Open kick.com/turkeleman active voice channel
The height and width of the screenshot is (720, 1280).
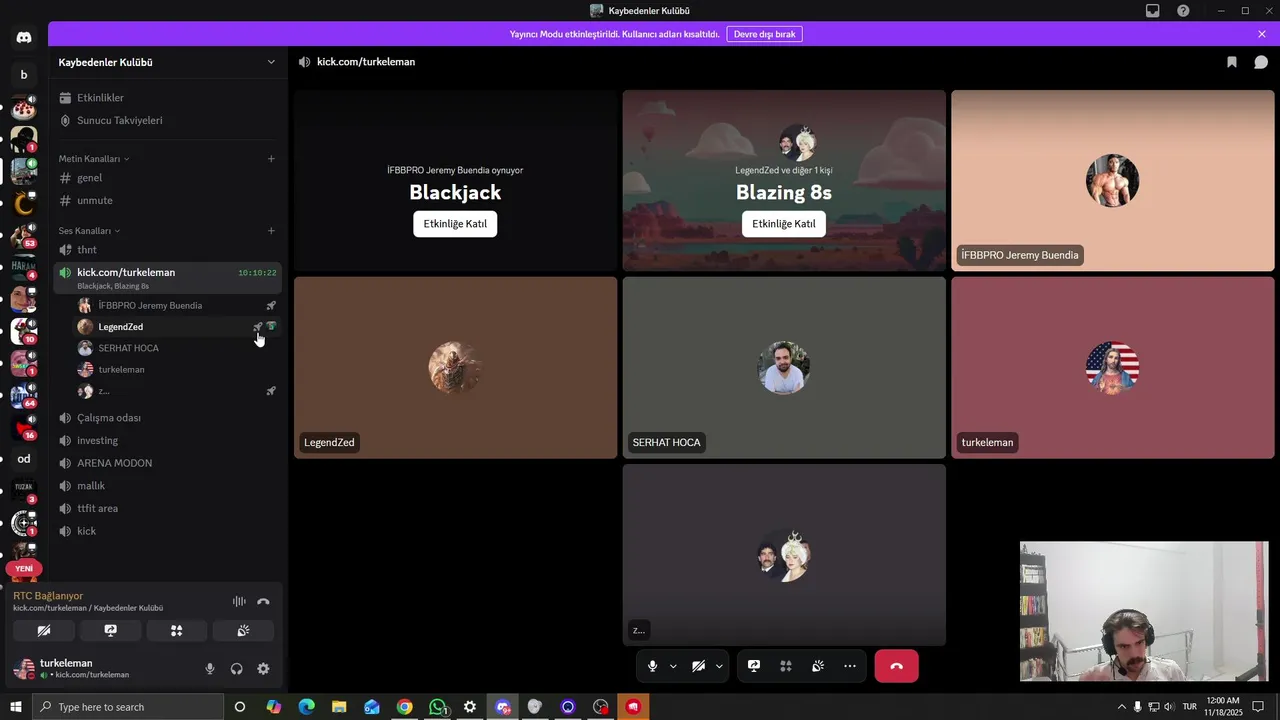pyautogui.click(x=167, y=277)
